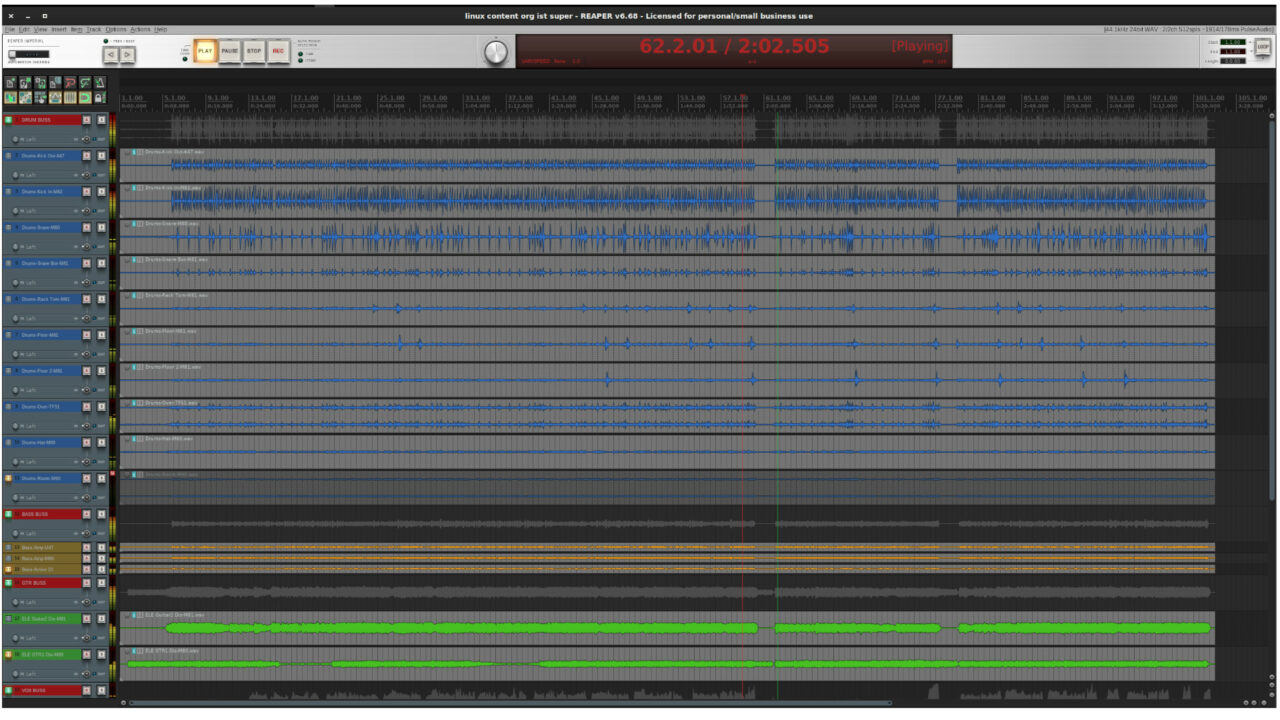The image size is (1280, 720).
Task: Click the Open Project toolbar icon
Action: tap(25, 83)
